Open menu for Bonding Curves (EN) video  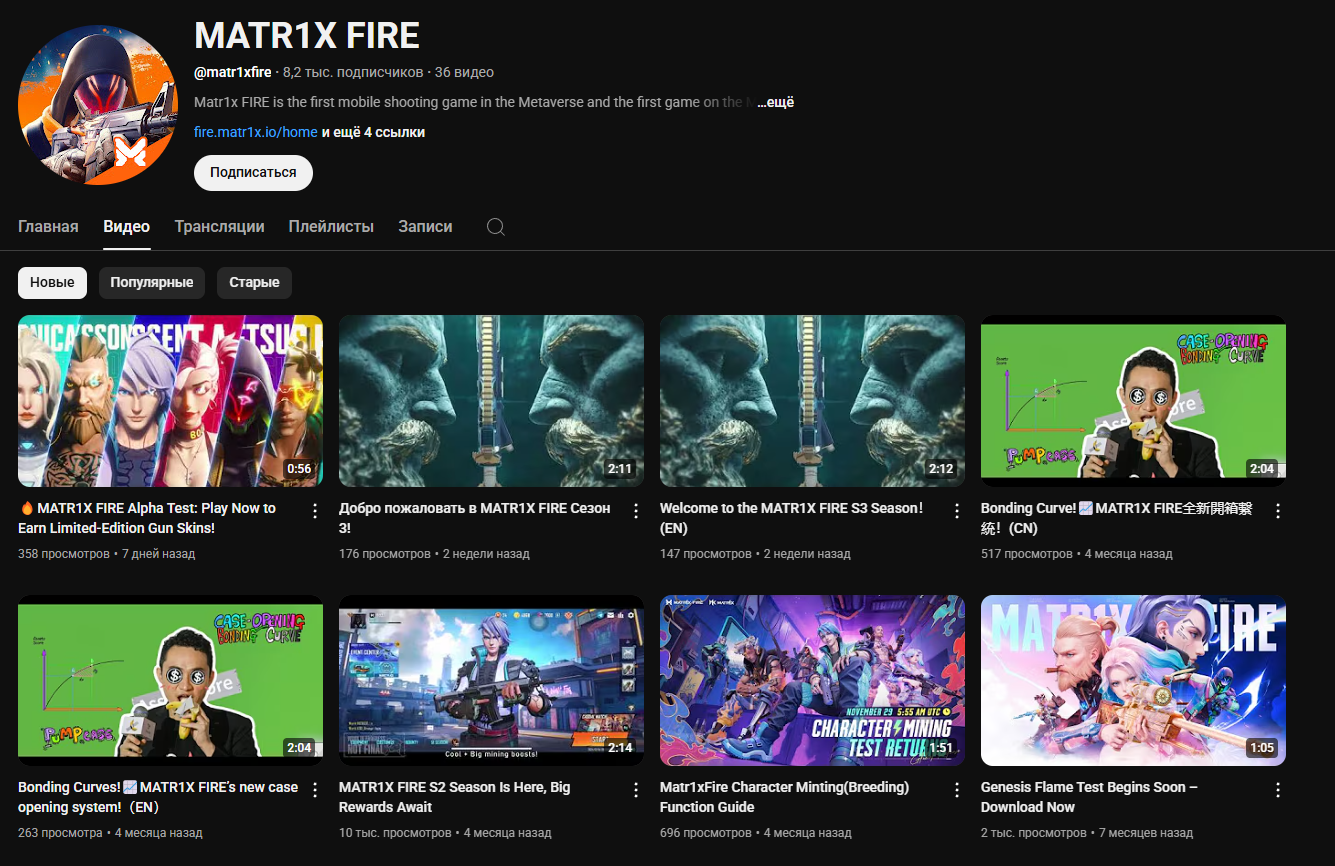pos(315,790)
